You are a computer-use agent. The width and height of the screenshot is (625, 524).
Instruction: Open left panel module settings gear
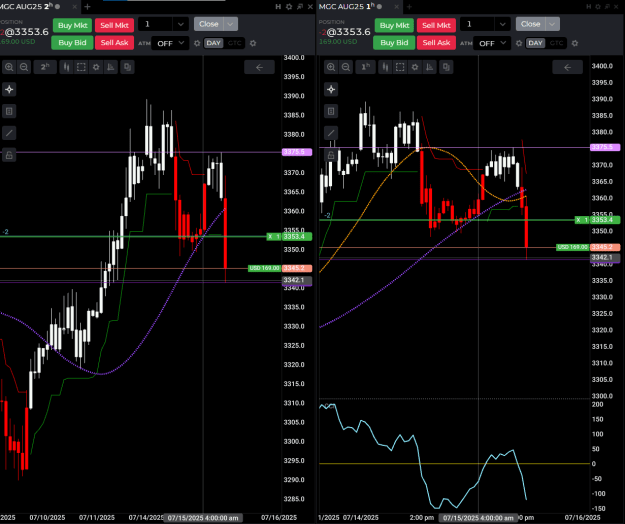[x=289, y=6]
